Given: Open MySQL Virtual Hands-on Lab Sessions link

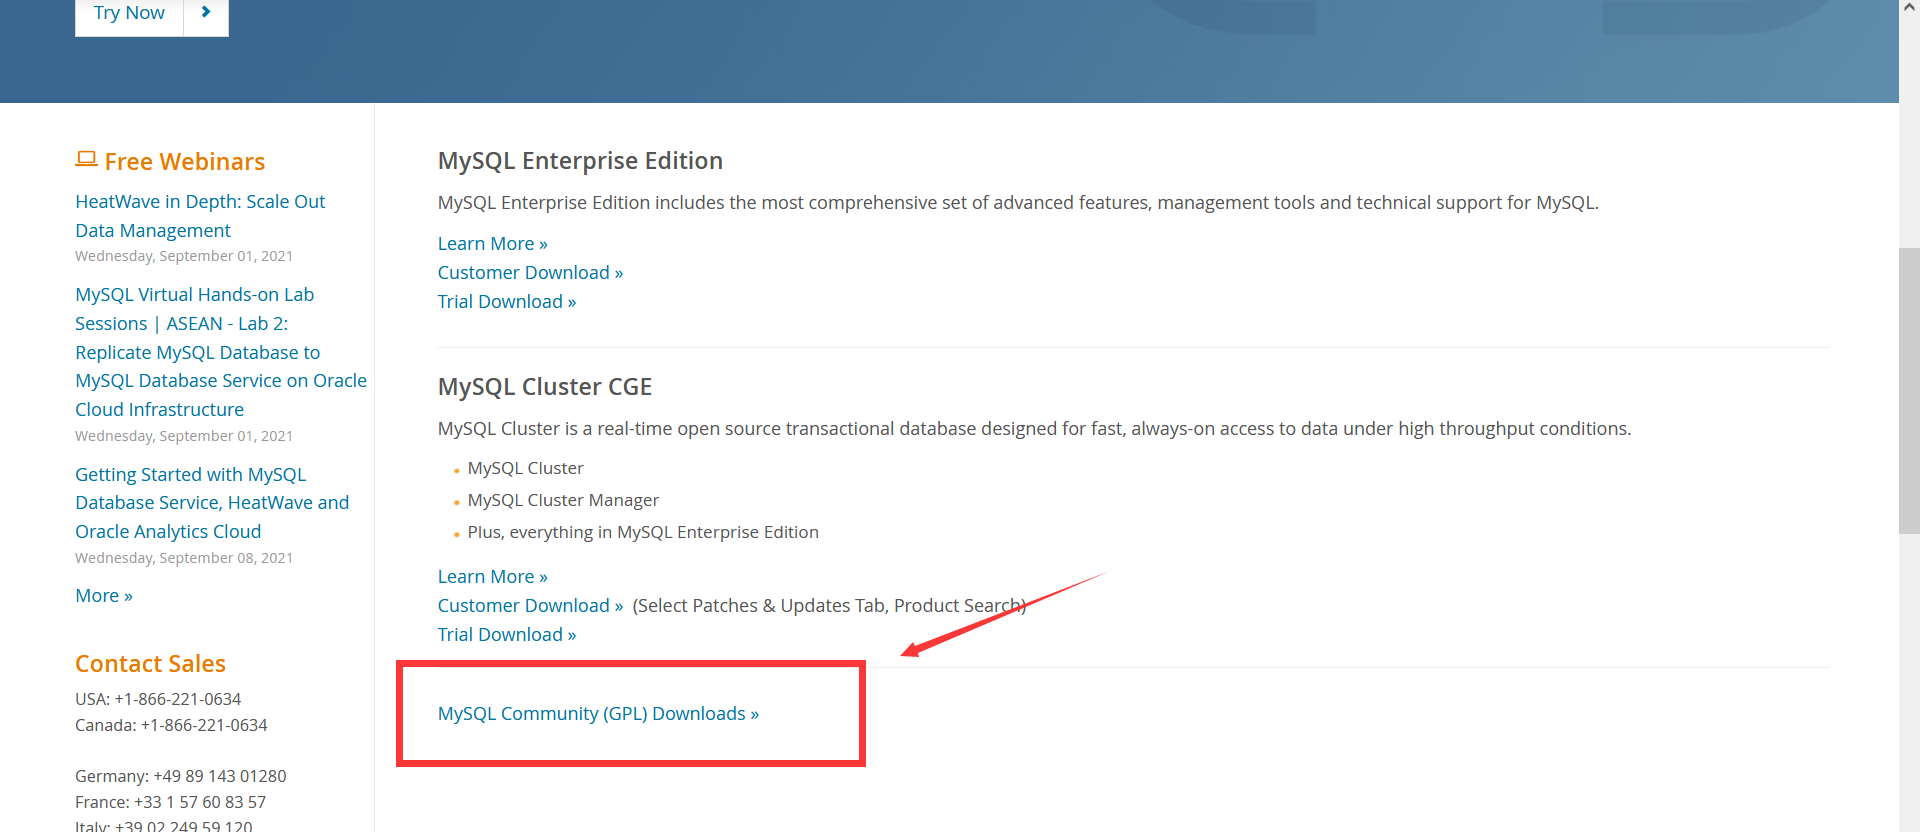Looking at the screenshot, I should pos(221,352).
